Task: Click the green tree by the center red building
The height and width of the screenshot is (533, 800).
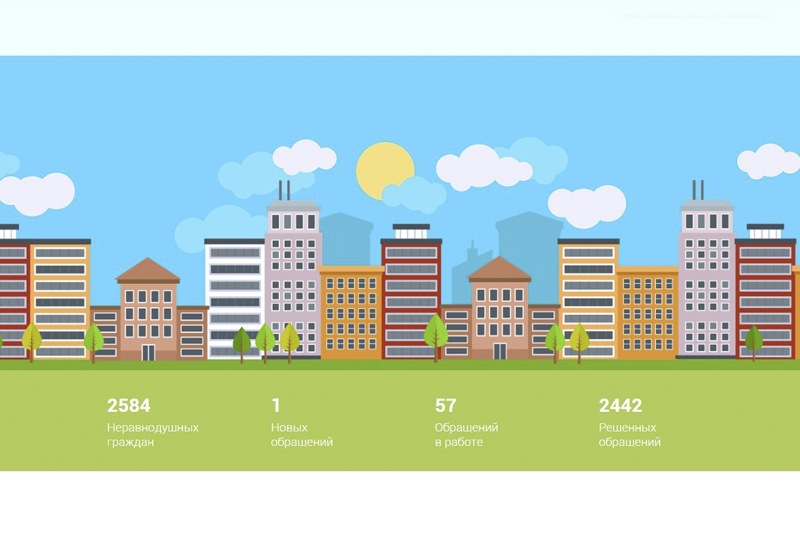Action: point(435,333)
